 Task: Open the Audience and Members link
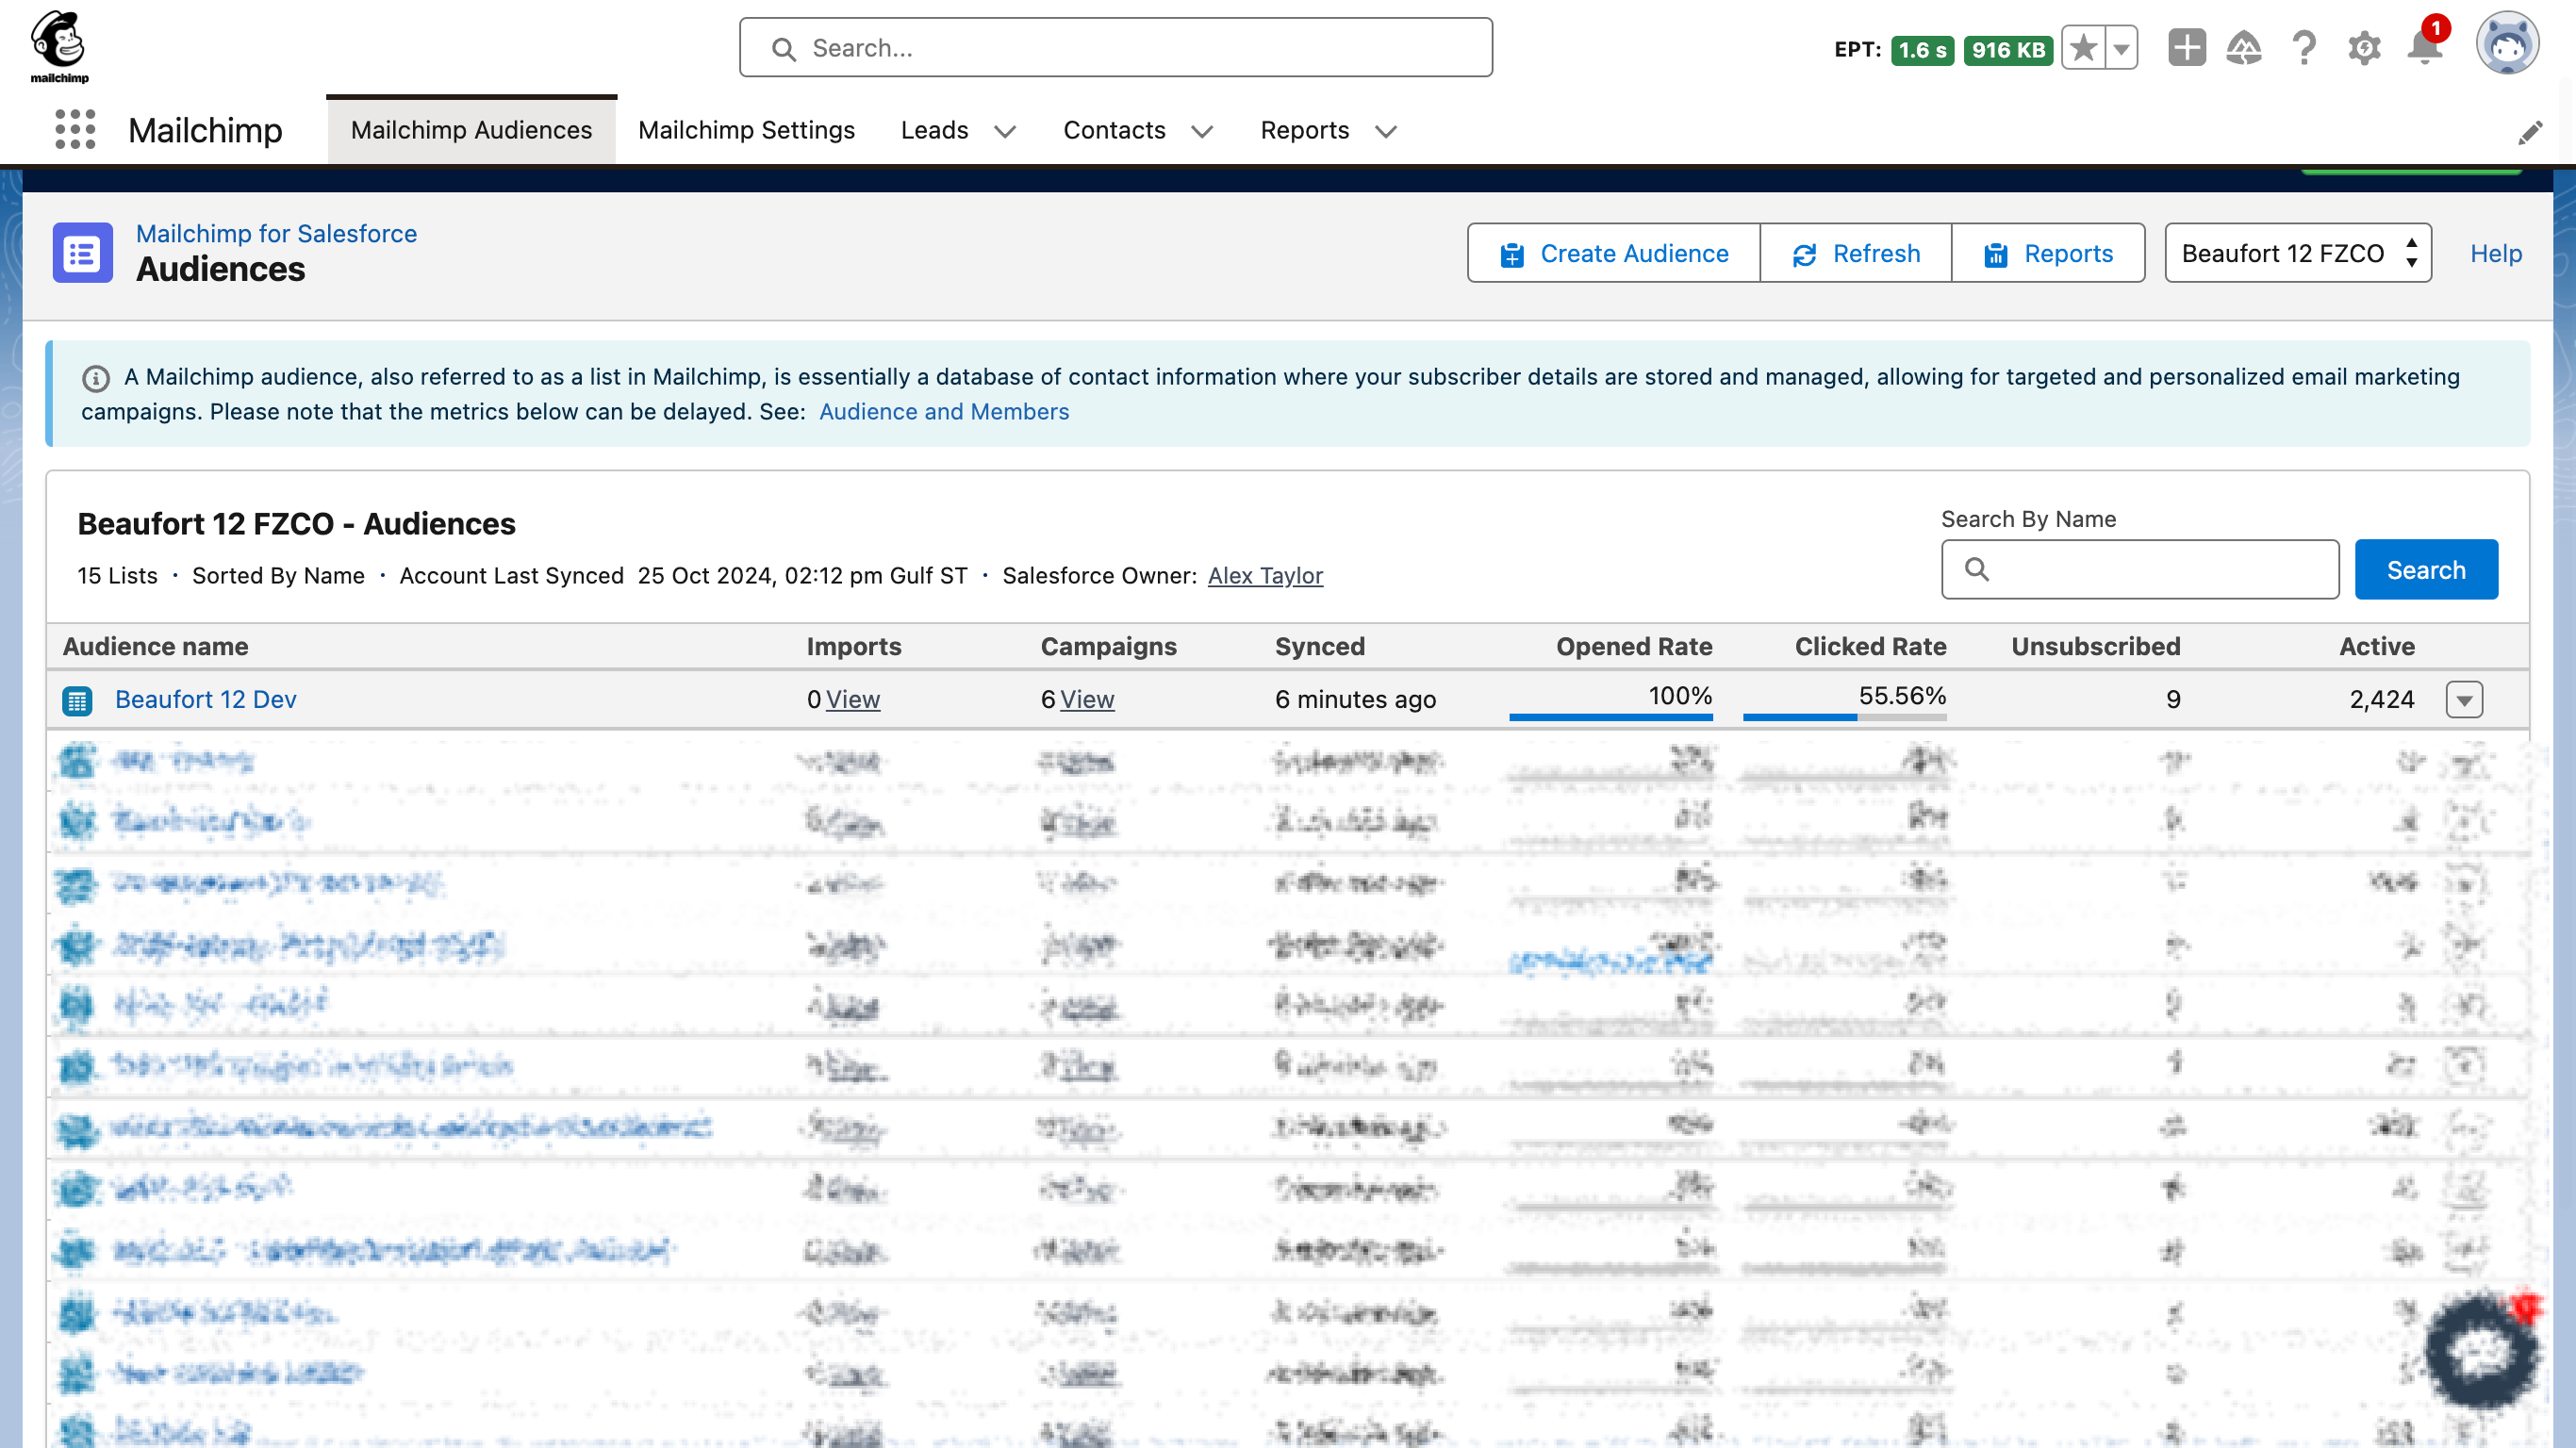[944, 411]
